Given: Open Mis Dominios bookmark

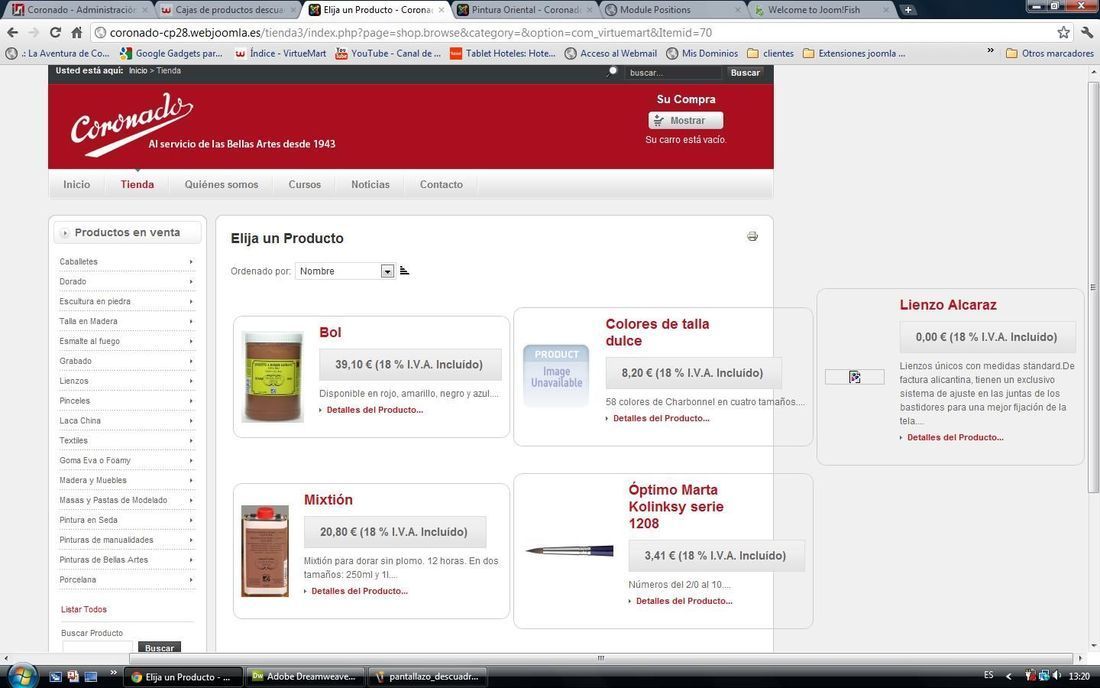Looking at the screenshot, I should pos(702,53).
